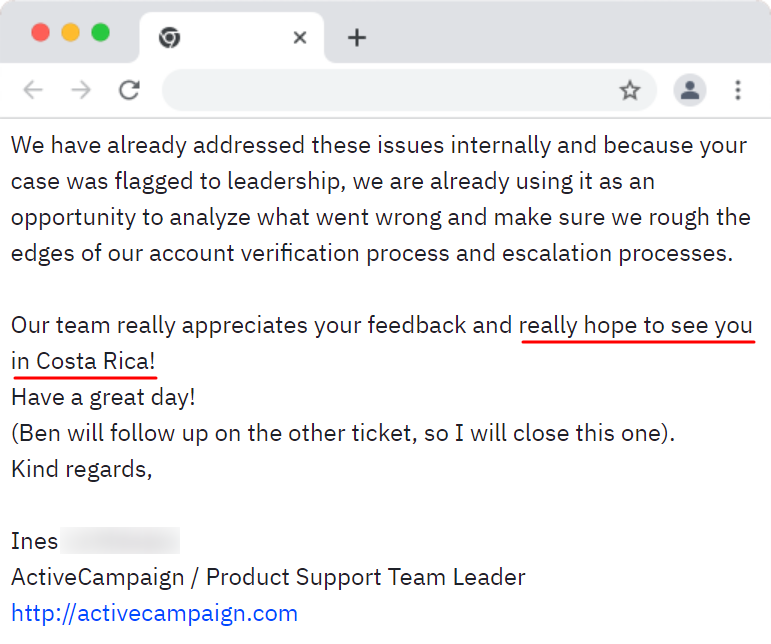Click the green maximize window button
771x644 pixels.
pos(100,32)
